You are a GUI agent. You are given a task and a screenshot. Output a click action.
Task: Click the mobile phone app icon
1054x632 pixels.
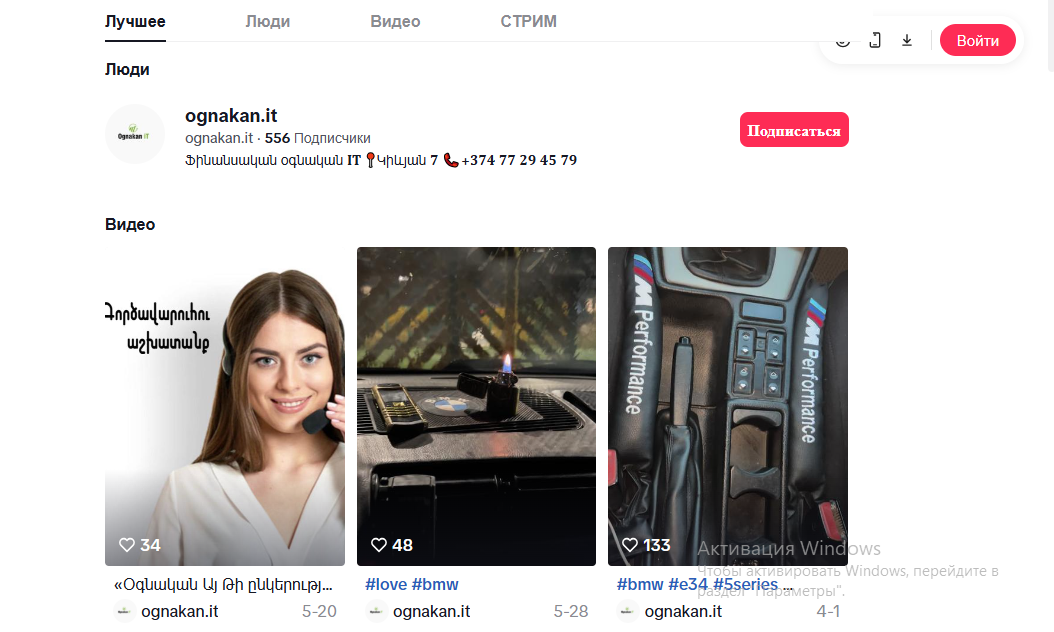click(x=875, y=40)
